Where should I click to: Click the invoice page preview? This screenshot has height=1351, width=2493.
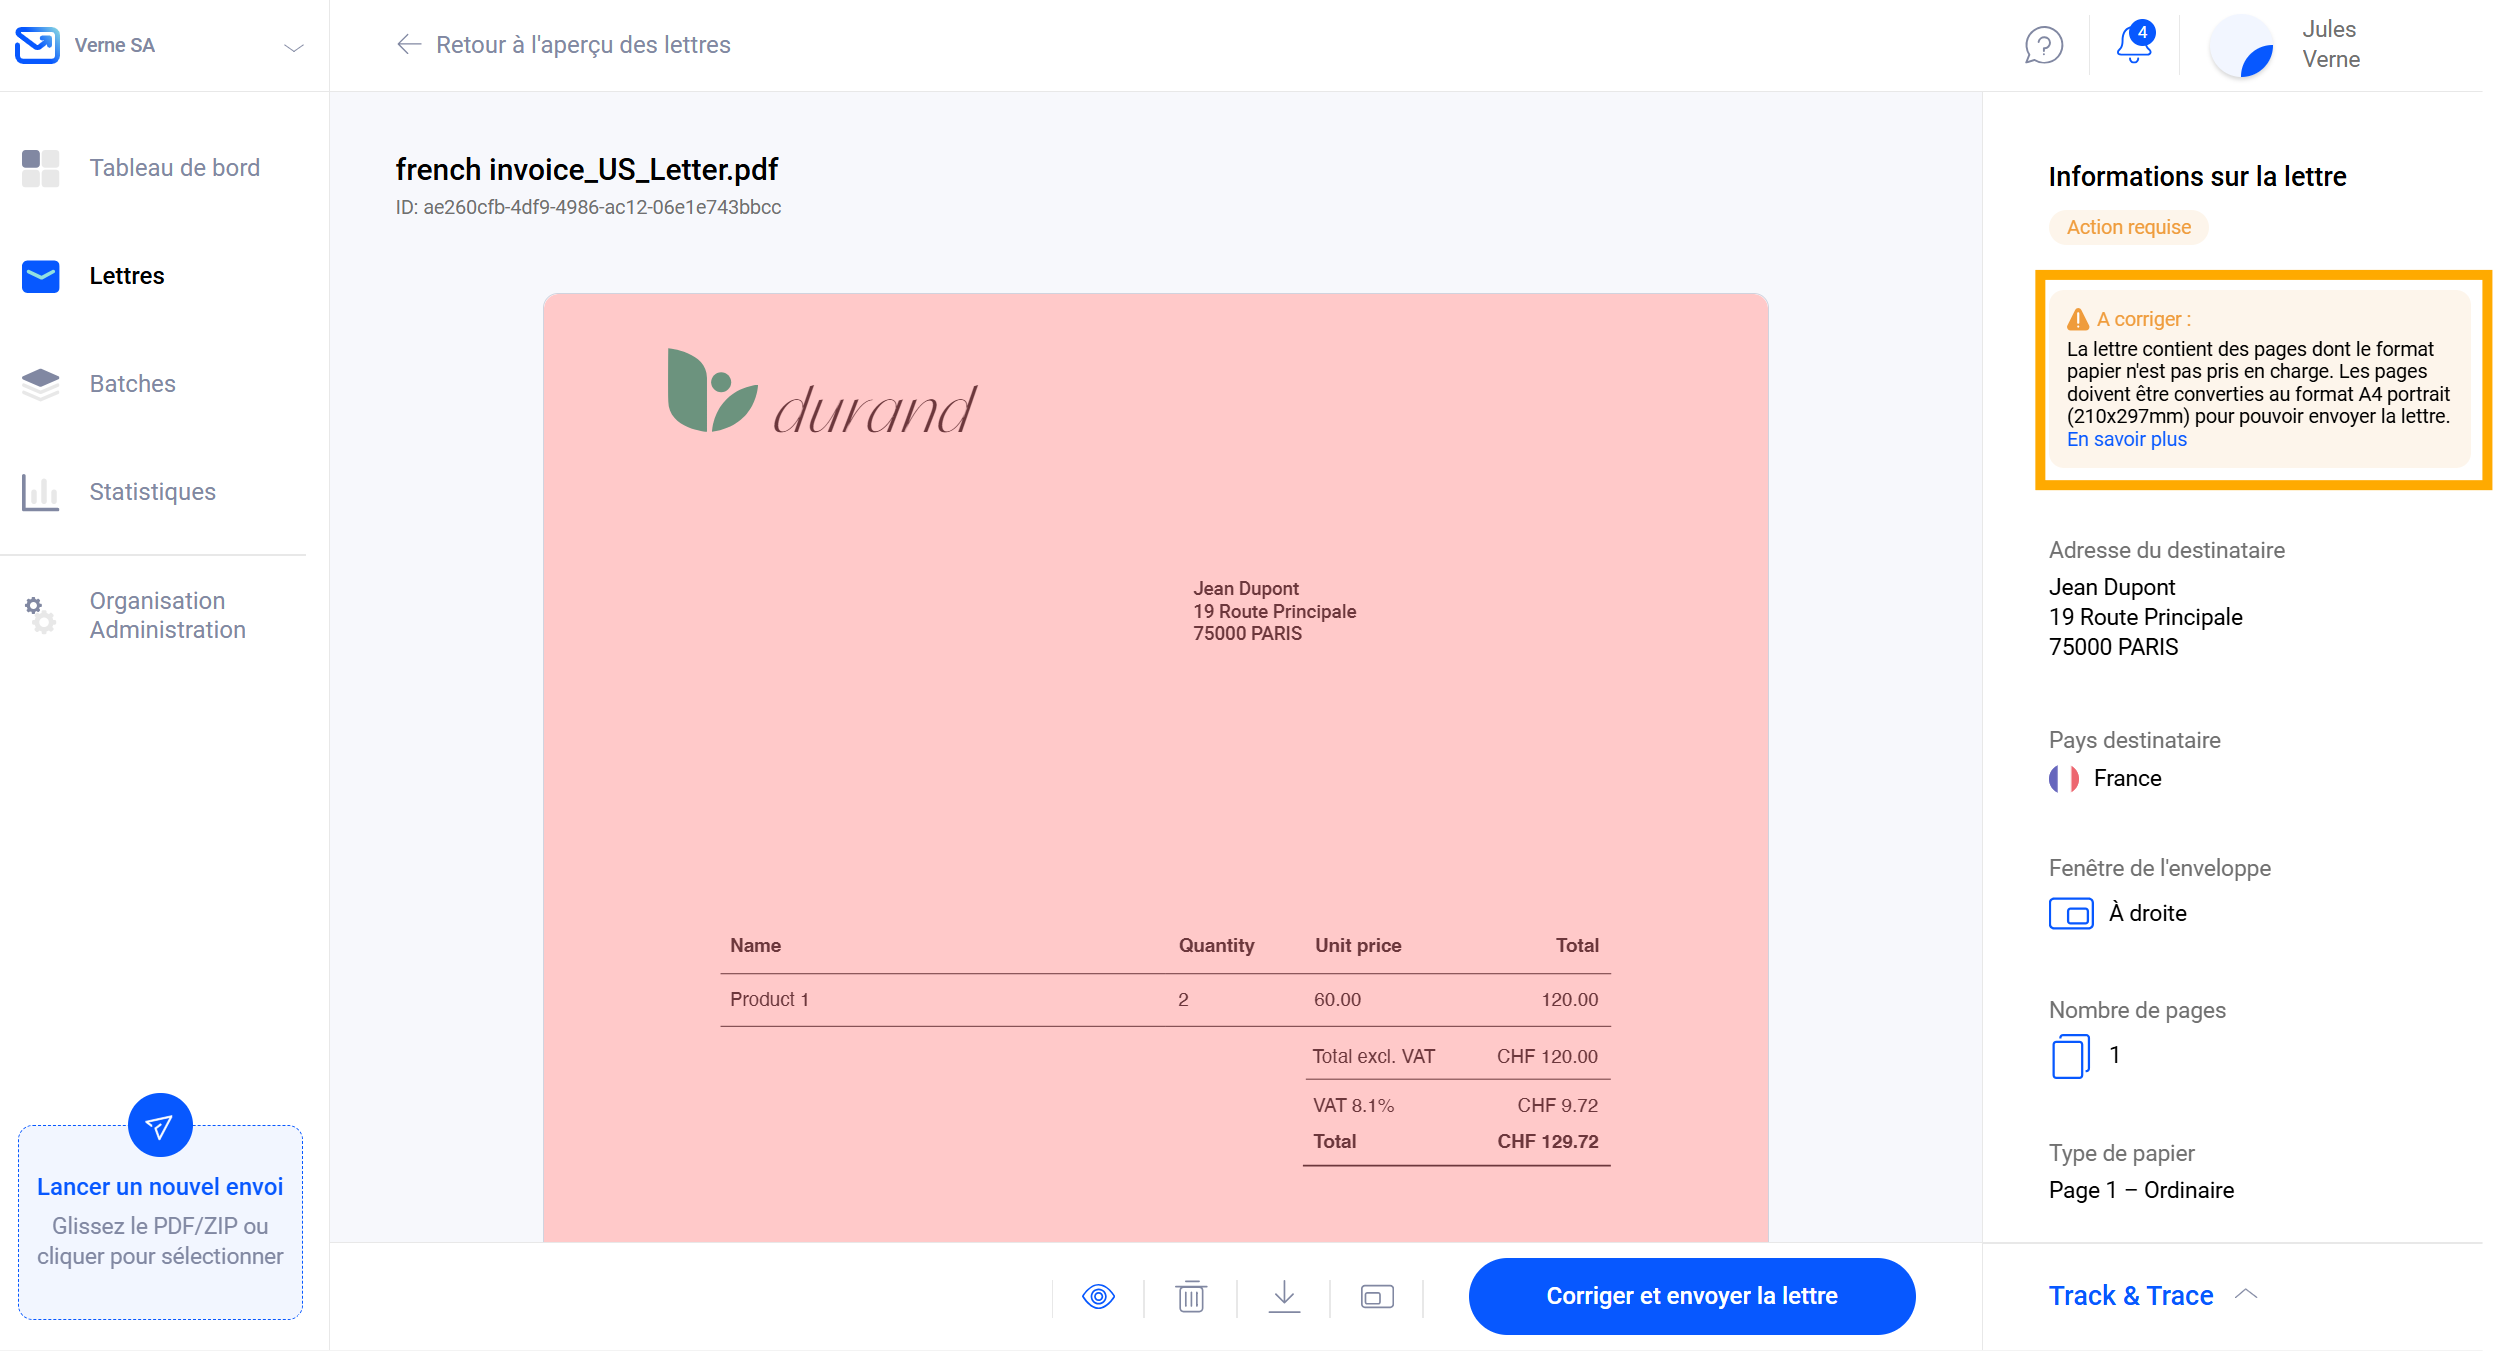(1155, 760)
